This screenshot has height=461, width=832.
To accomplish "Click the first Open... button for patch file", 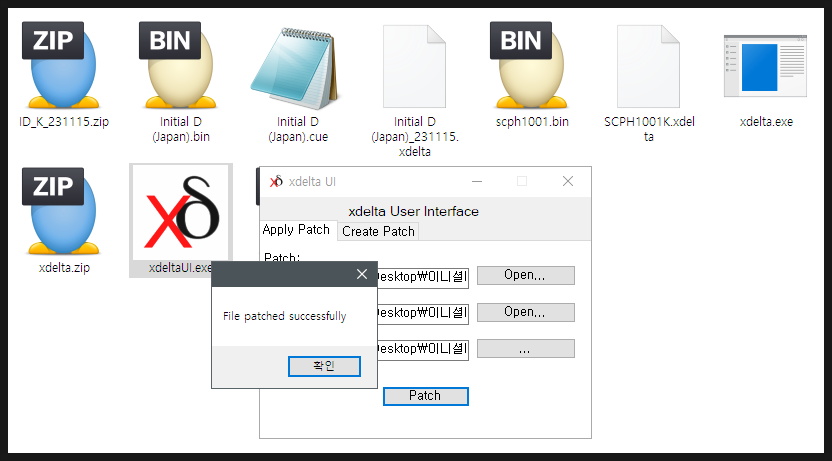I will (525, 275).
